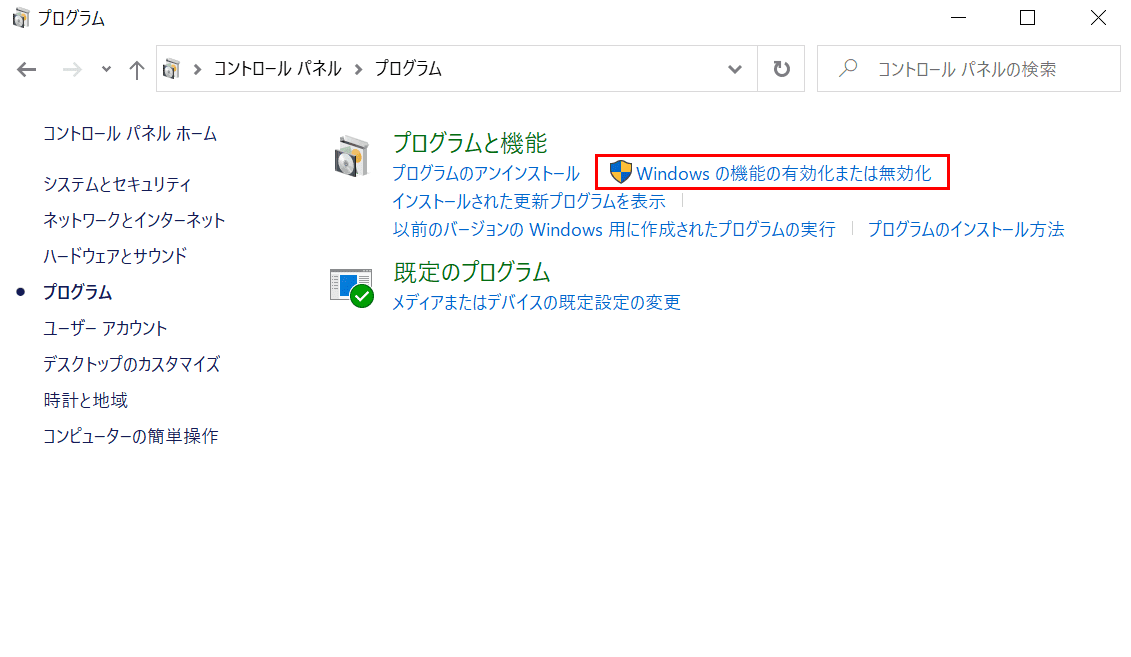Open 時計と地域 category
The width and height of the screenshot is (1131, 657).
[85, 400]
